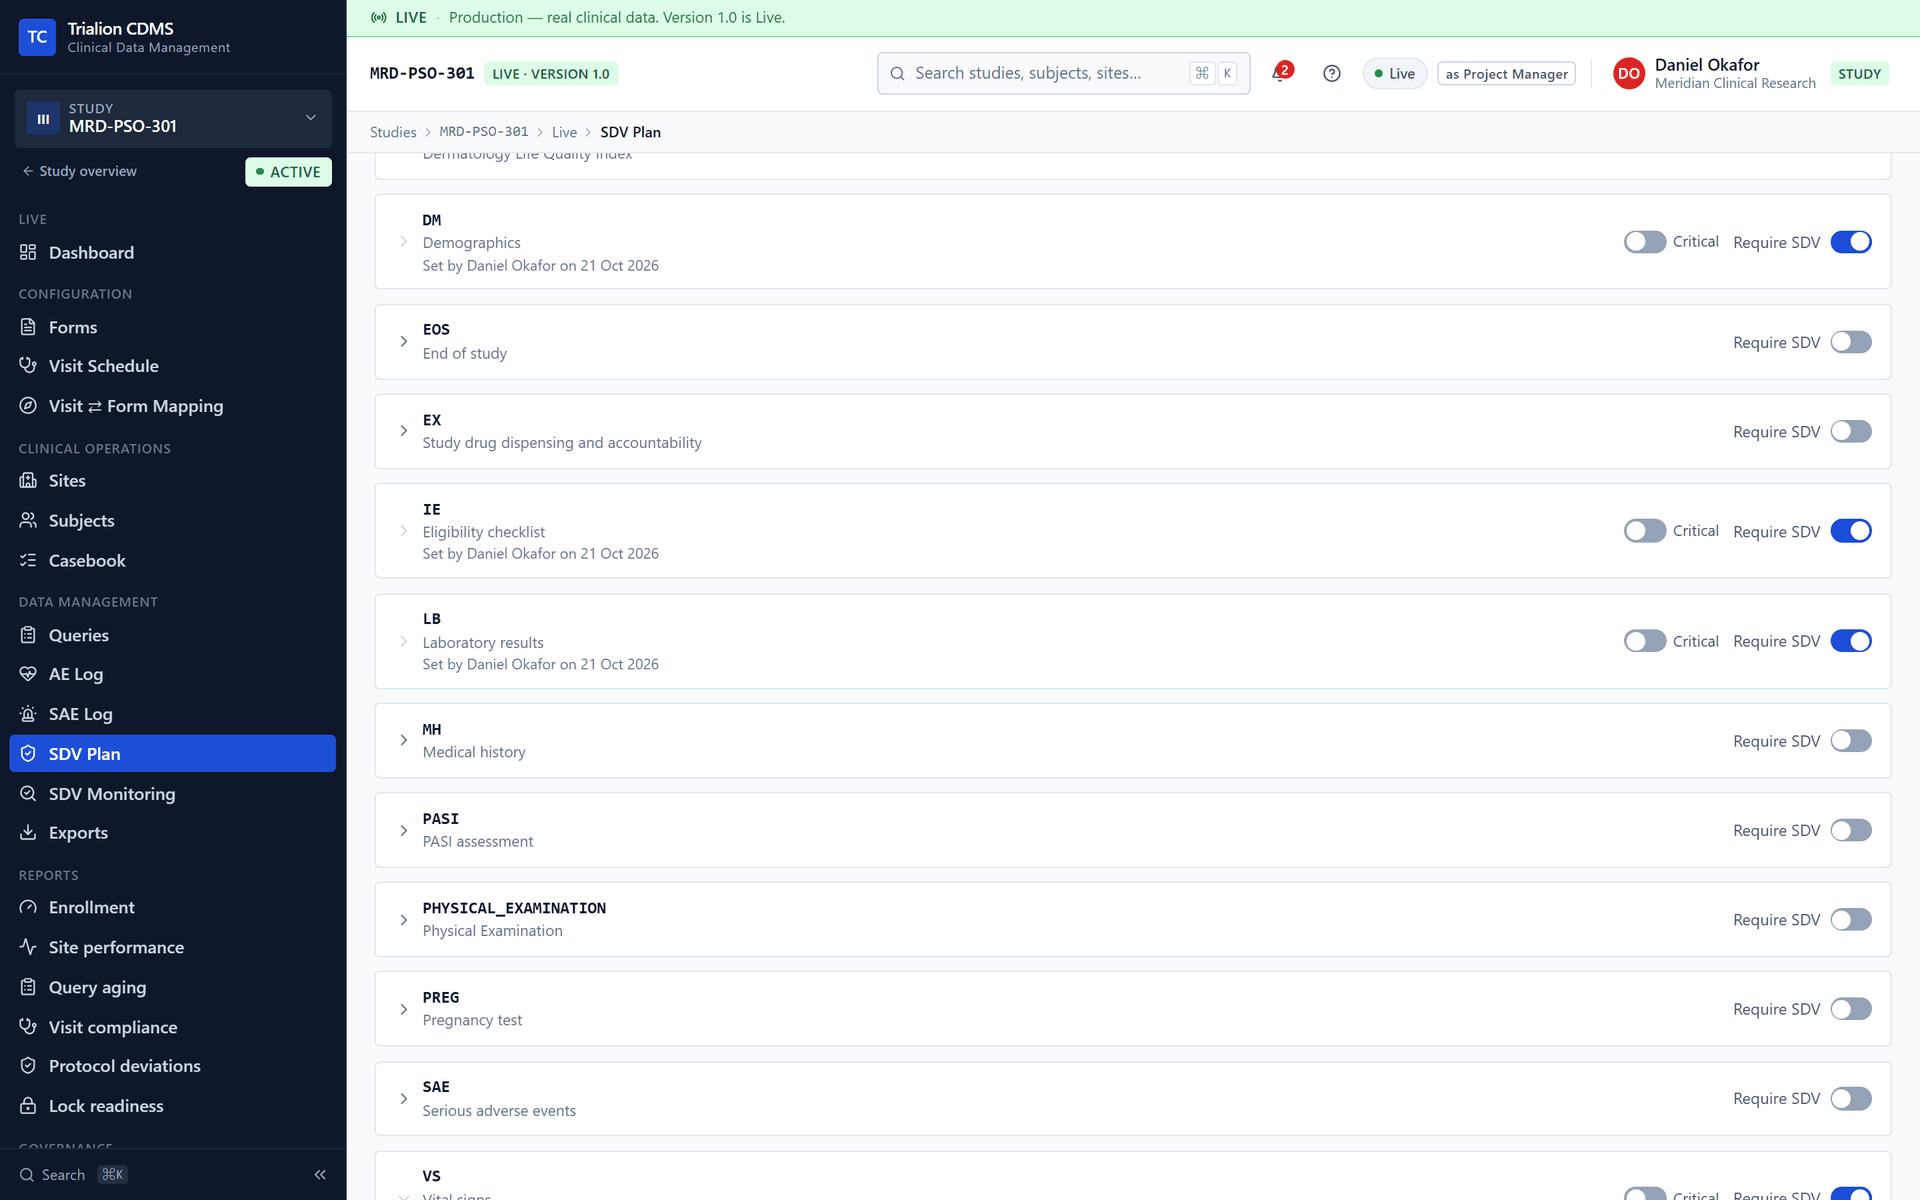
Task: Open Query aging report
Action: point(172,987)
